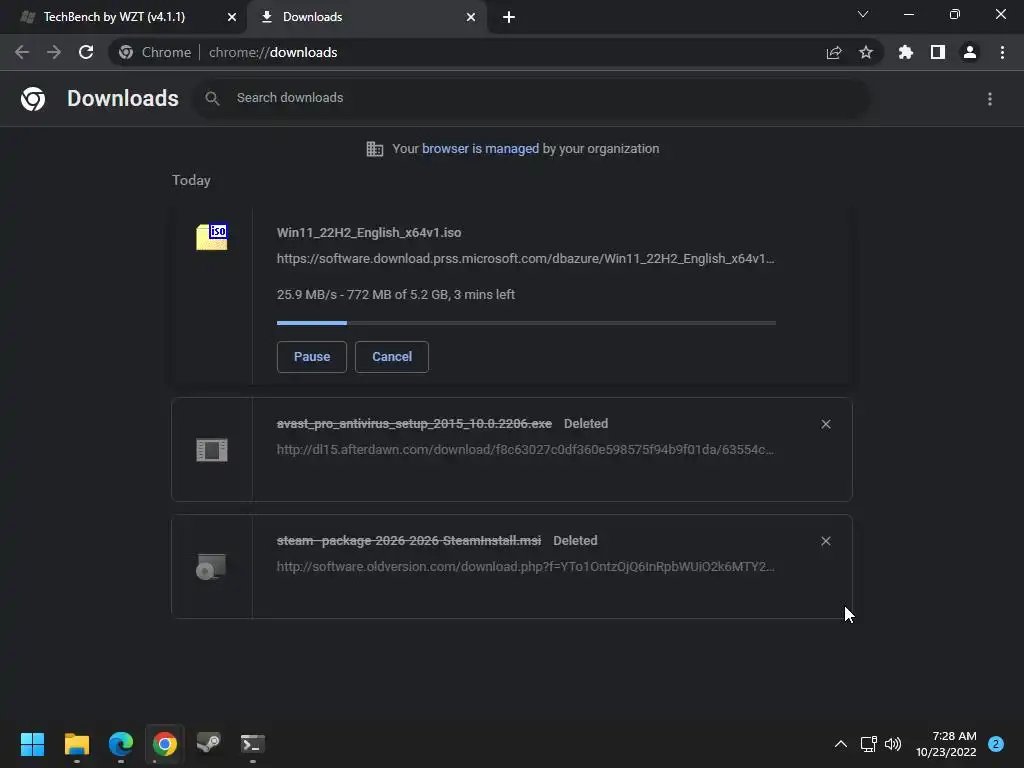Viewport: 1024px width, 768px height.
Task: Click the search magnifier icon
Action: (x=212, y=99)
